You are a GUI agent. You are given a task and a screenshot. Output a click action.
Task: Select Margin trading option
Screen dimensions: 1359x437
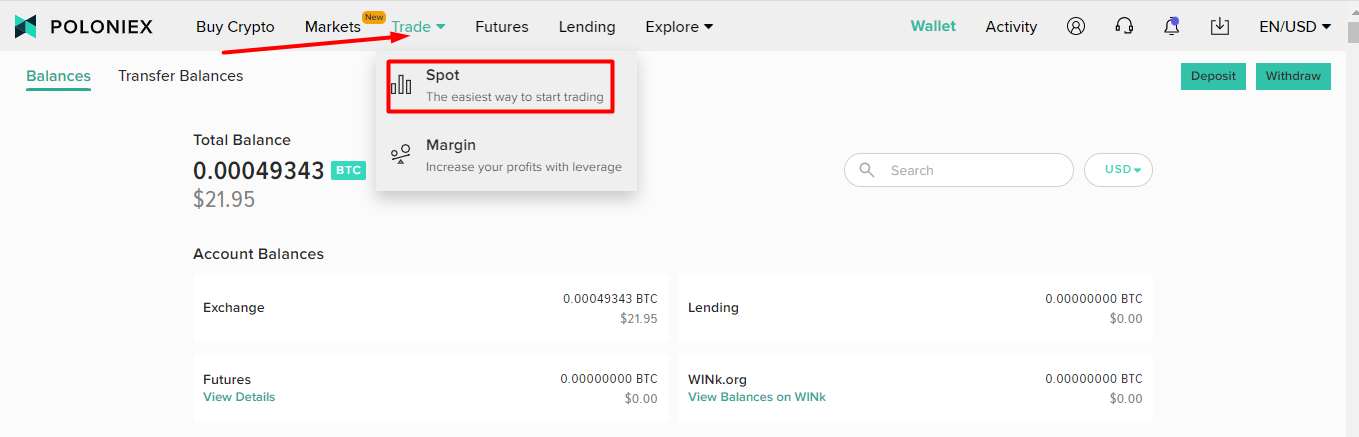506,155
